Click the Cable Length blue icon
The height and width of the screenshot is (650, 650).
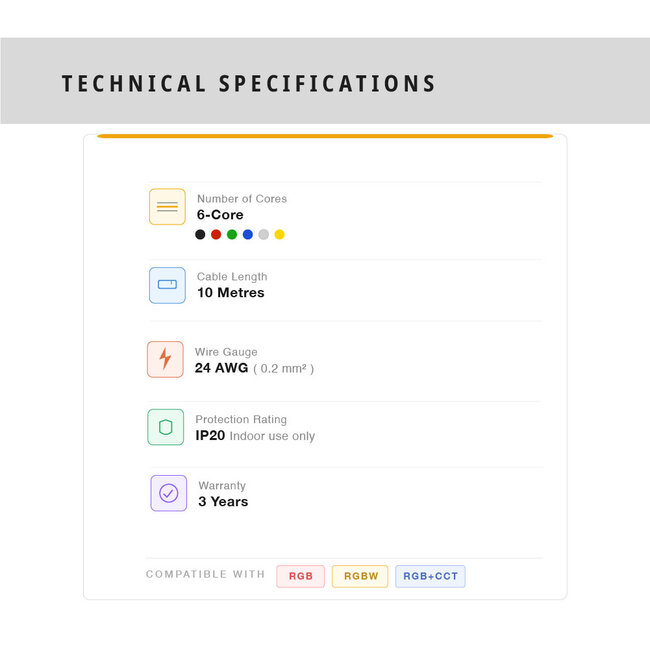coord(167,285)
